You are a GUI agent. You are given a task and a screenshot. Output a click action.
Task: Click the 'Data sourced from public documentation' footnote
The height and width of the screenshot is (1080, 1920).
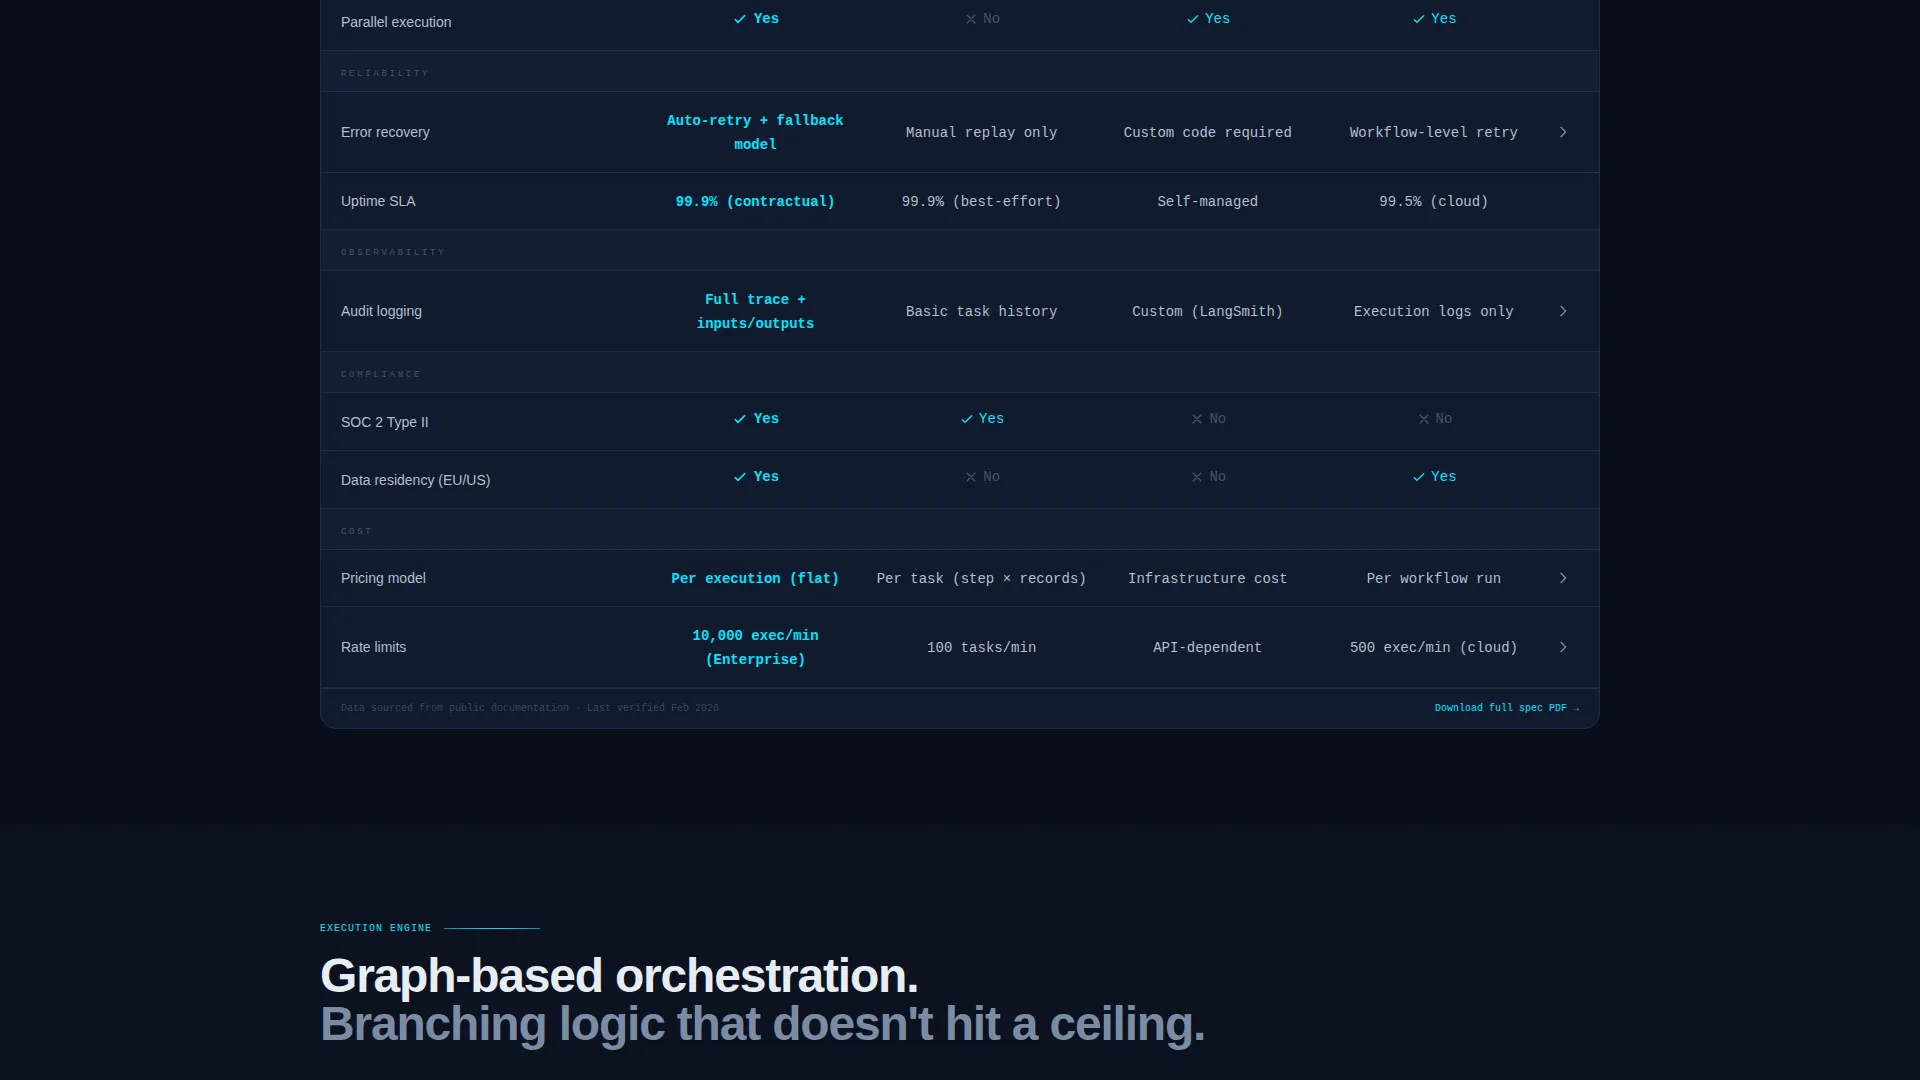(529, 708)
